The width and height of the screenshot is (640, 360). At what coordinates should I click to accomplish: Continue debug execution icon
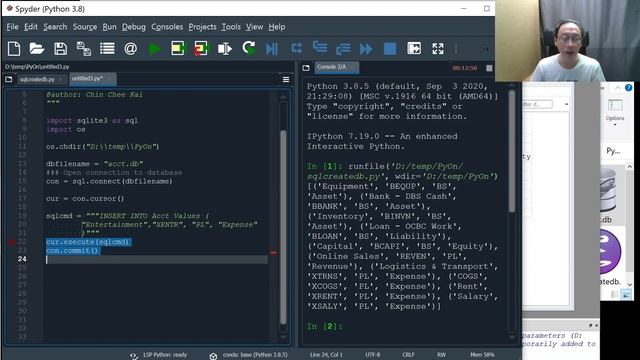coord(366,49)
